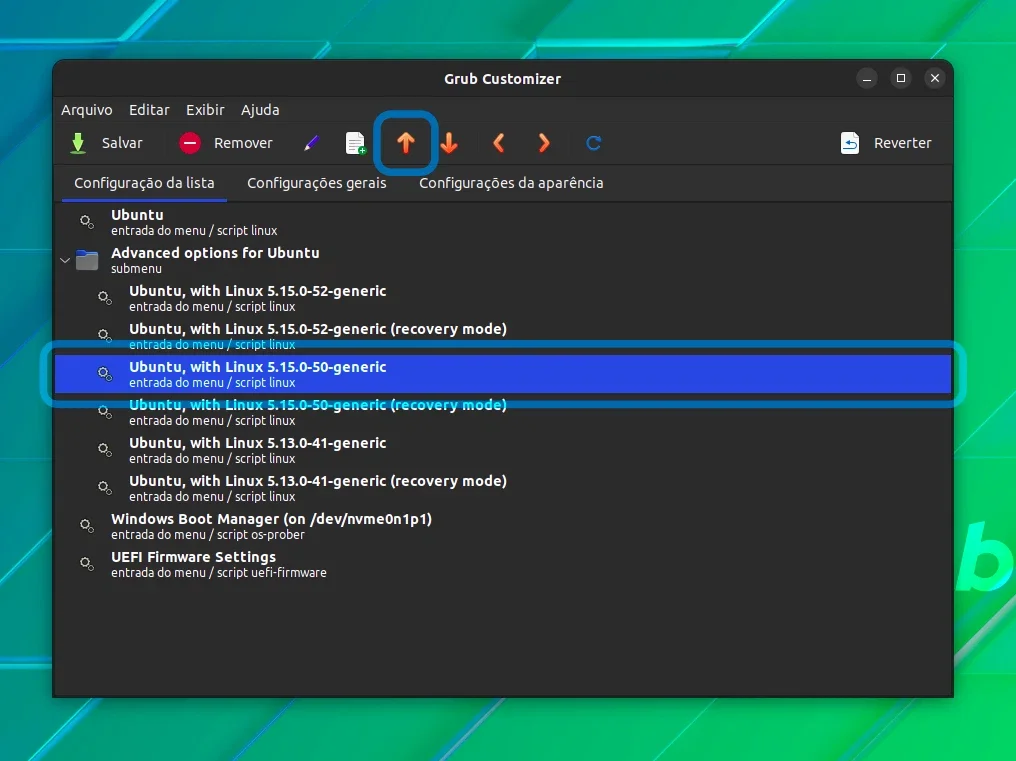
Task: Select 5.15.0-52-generic (recovery mode) entry
Action: 503,336
